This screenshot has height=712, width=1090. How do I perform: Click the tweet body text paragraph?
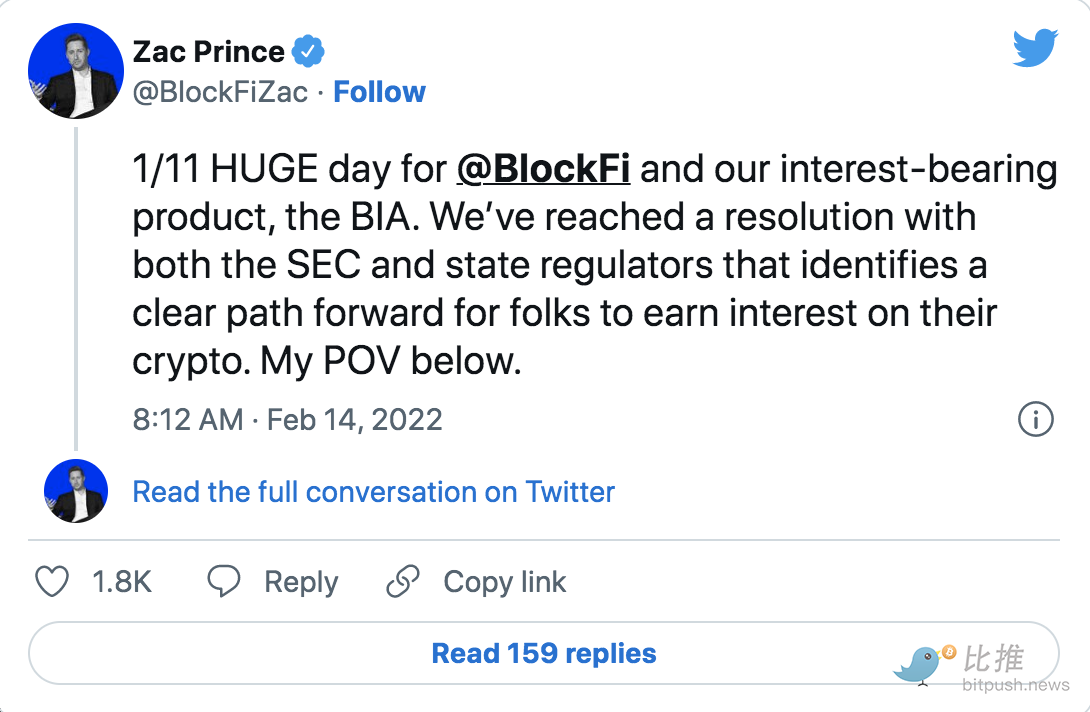tap(595, 265)
